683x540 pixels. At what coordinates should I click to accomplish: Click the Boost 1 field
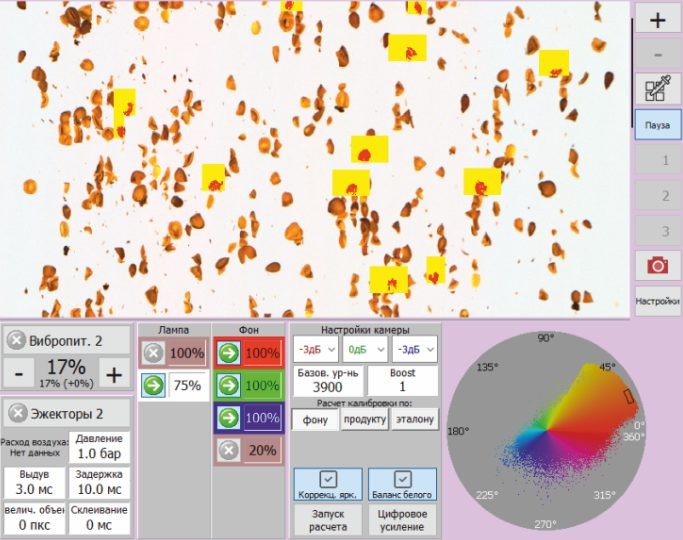tap(402, 380)
